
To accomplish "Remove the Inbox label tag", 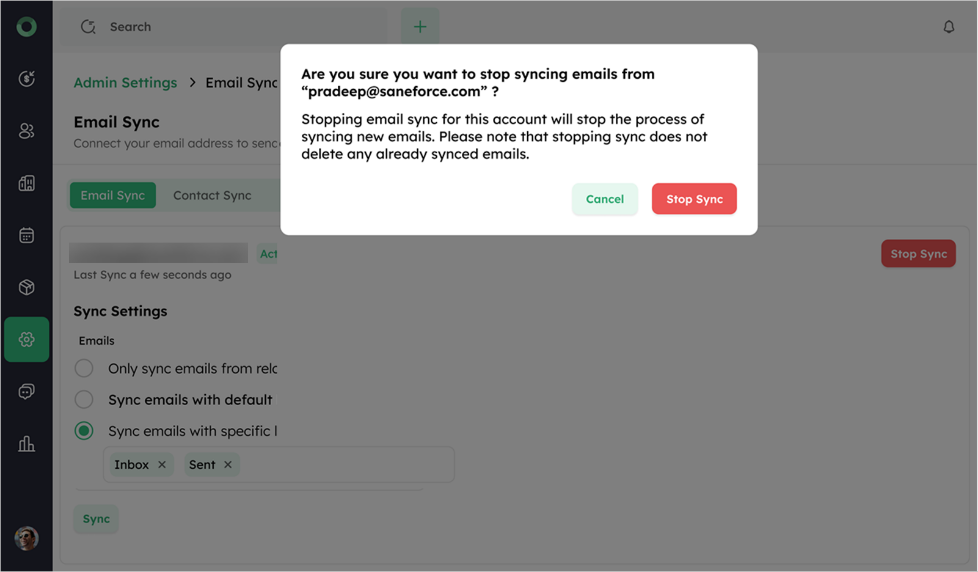I will (162, 465).
